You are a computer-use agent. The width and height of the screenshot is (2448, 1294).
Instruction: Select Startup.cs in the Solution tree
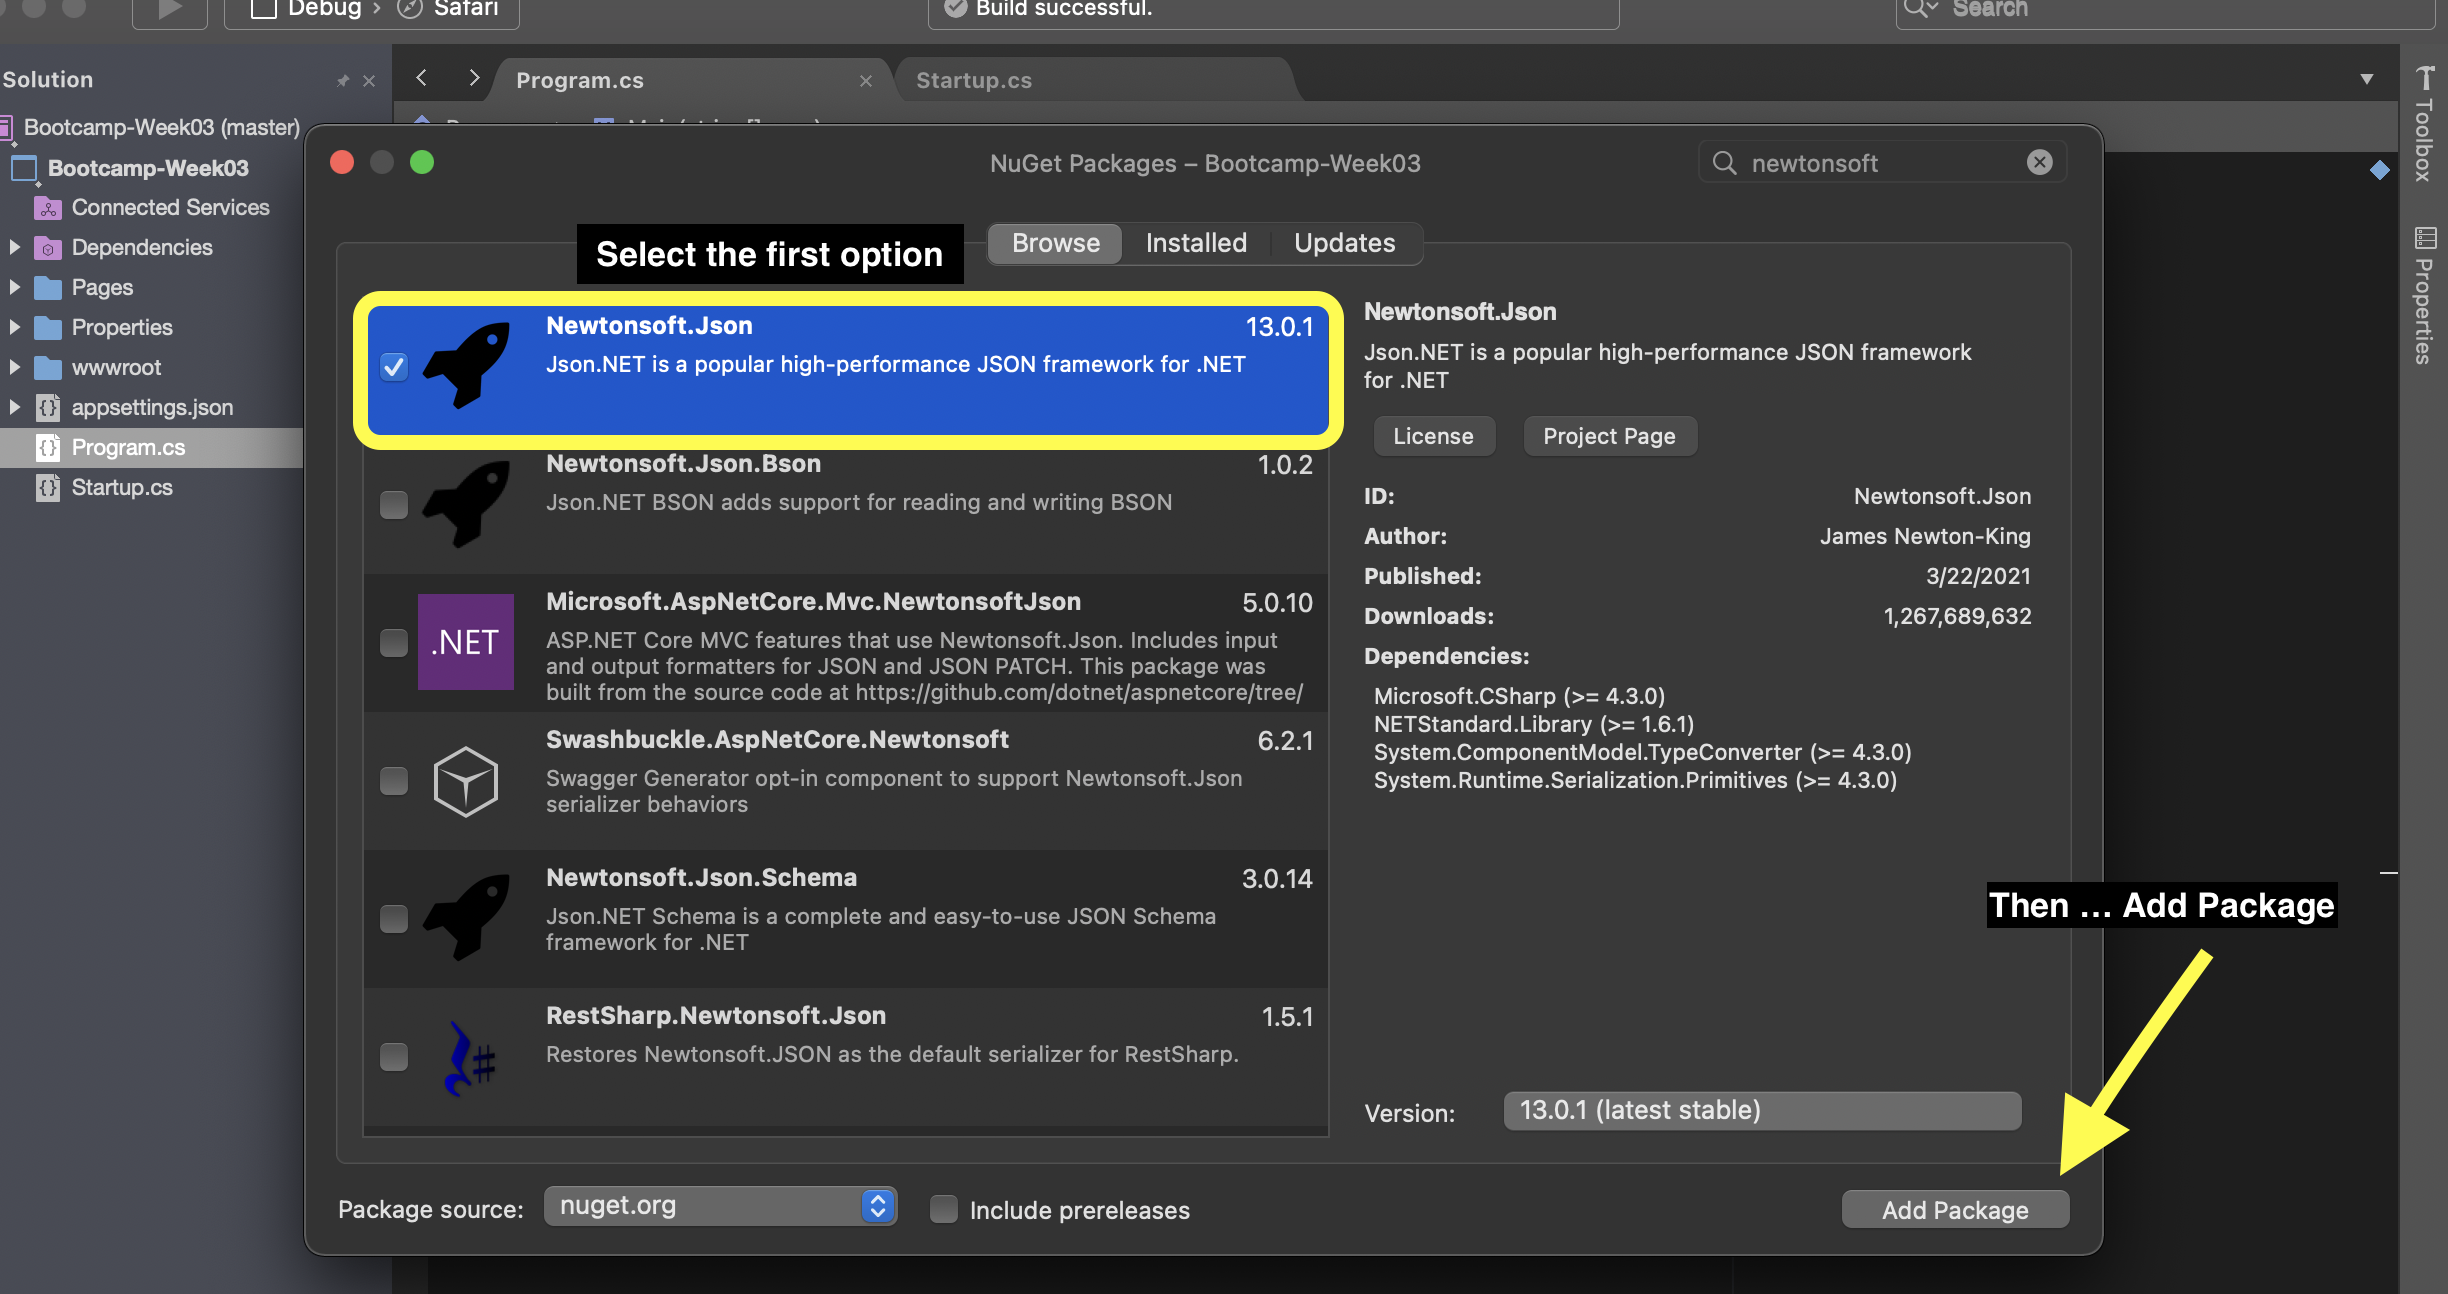click(122, 488)
